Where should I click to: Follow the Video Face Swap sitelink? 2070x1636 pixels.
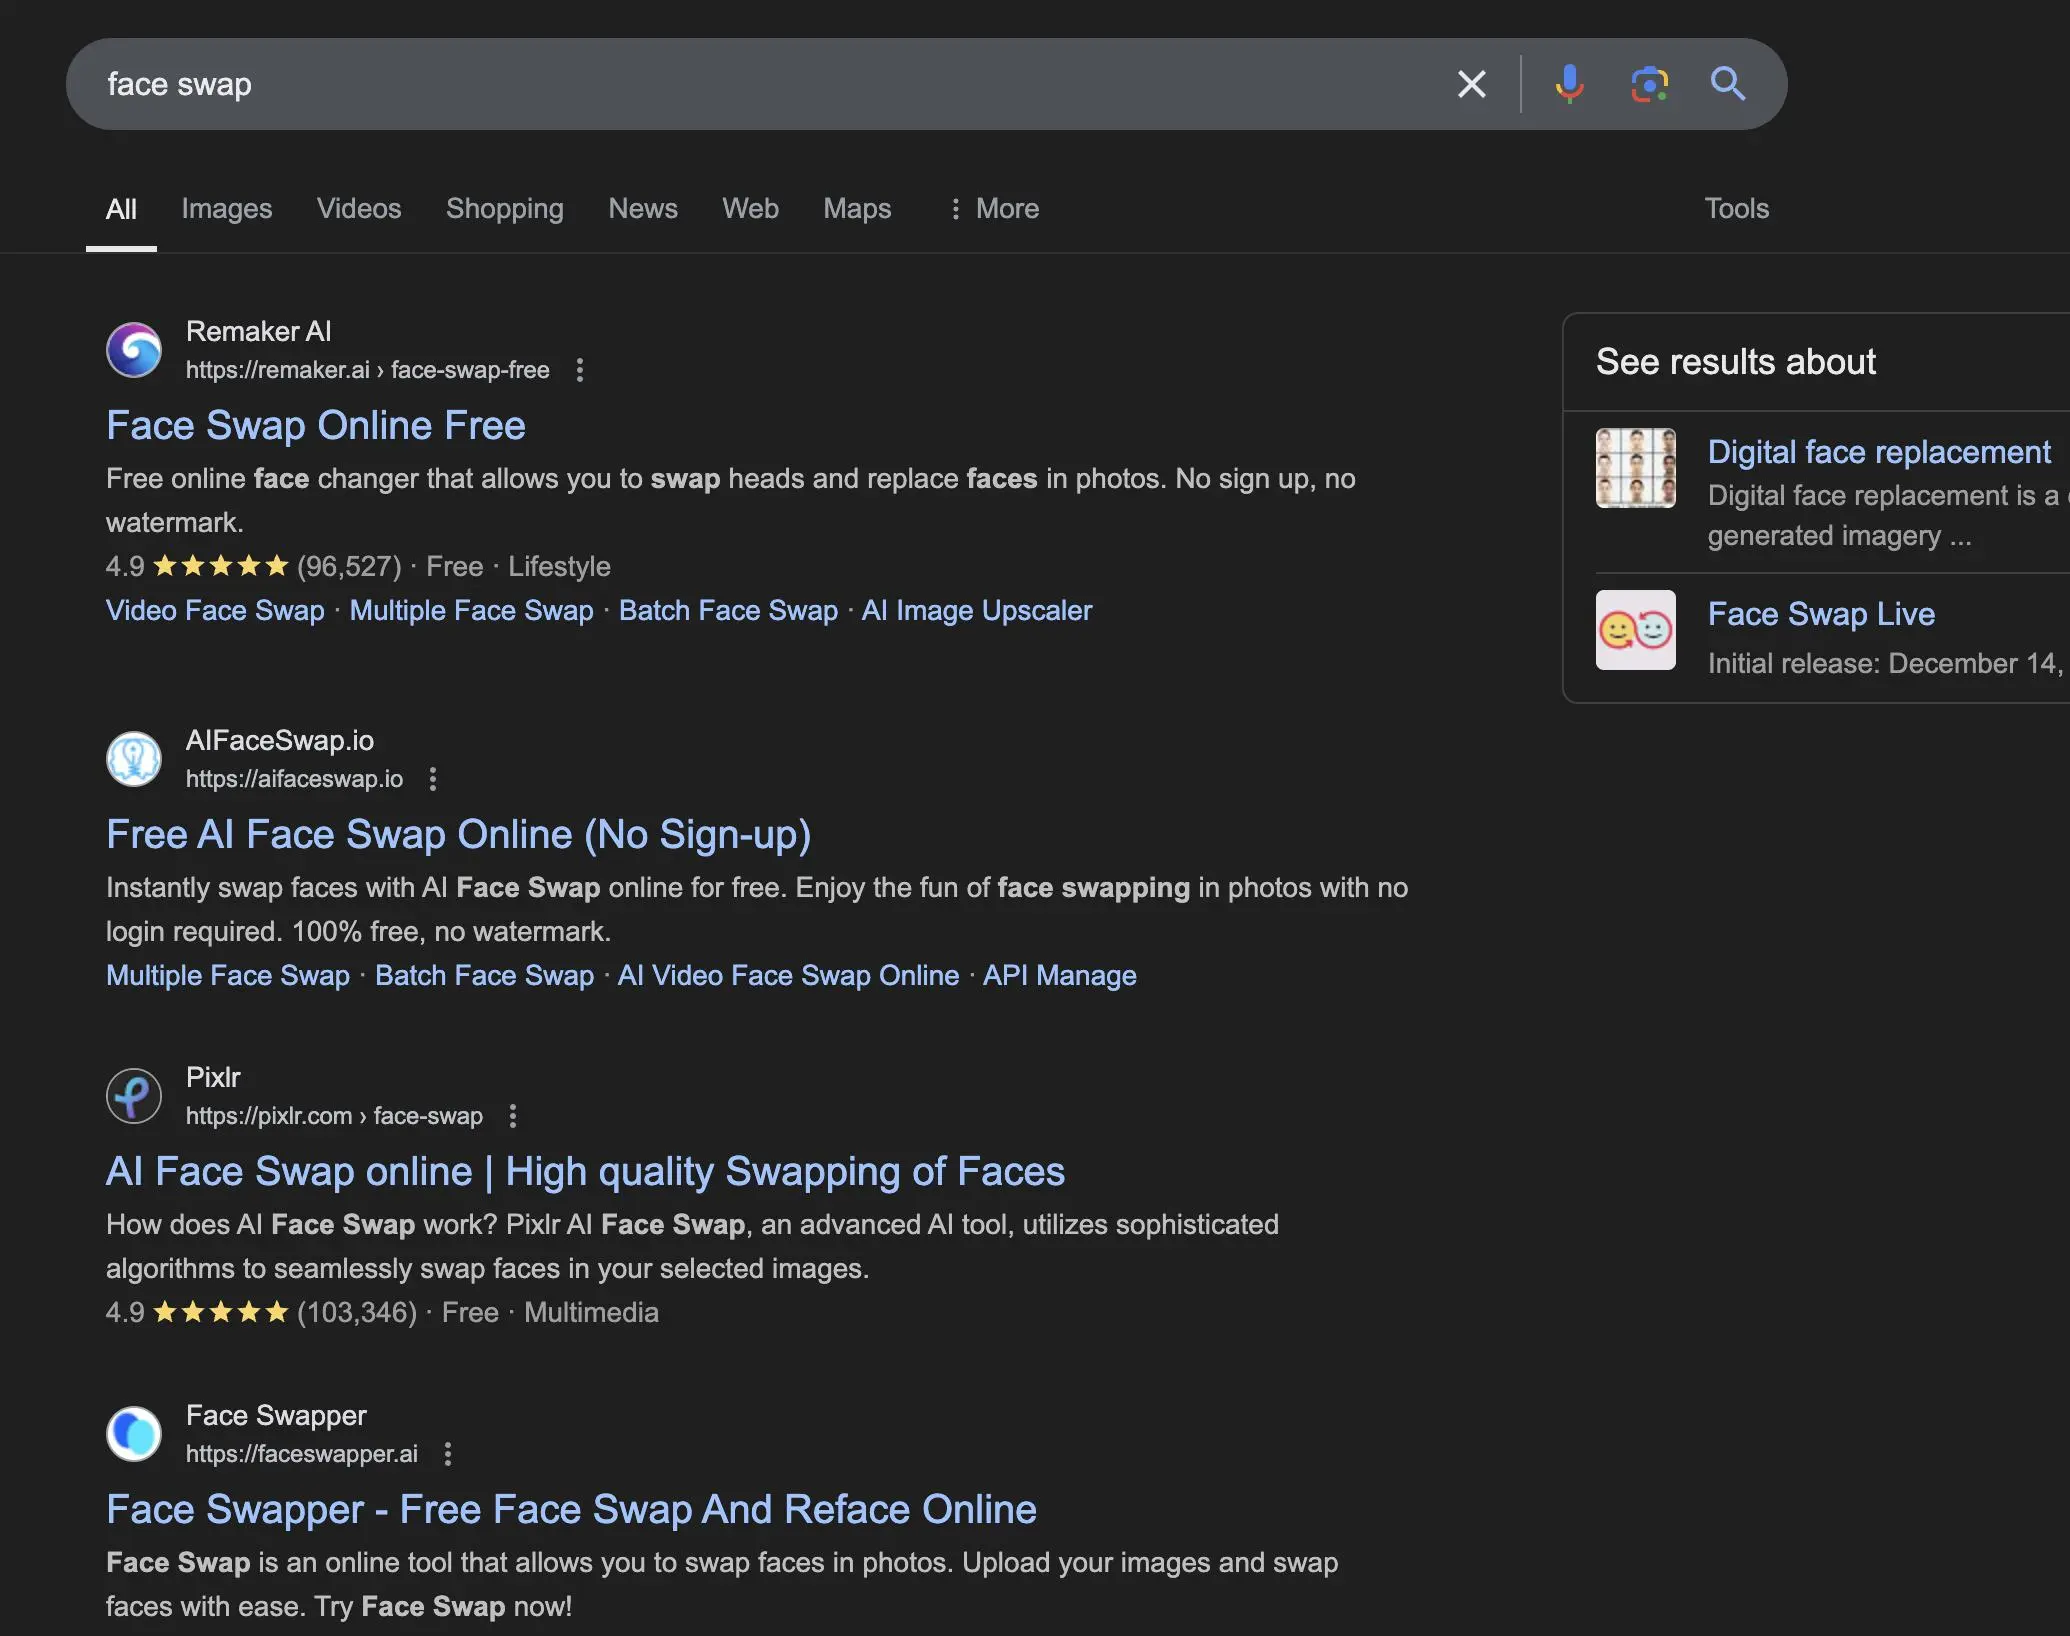(x=215, y=611)
